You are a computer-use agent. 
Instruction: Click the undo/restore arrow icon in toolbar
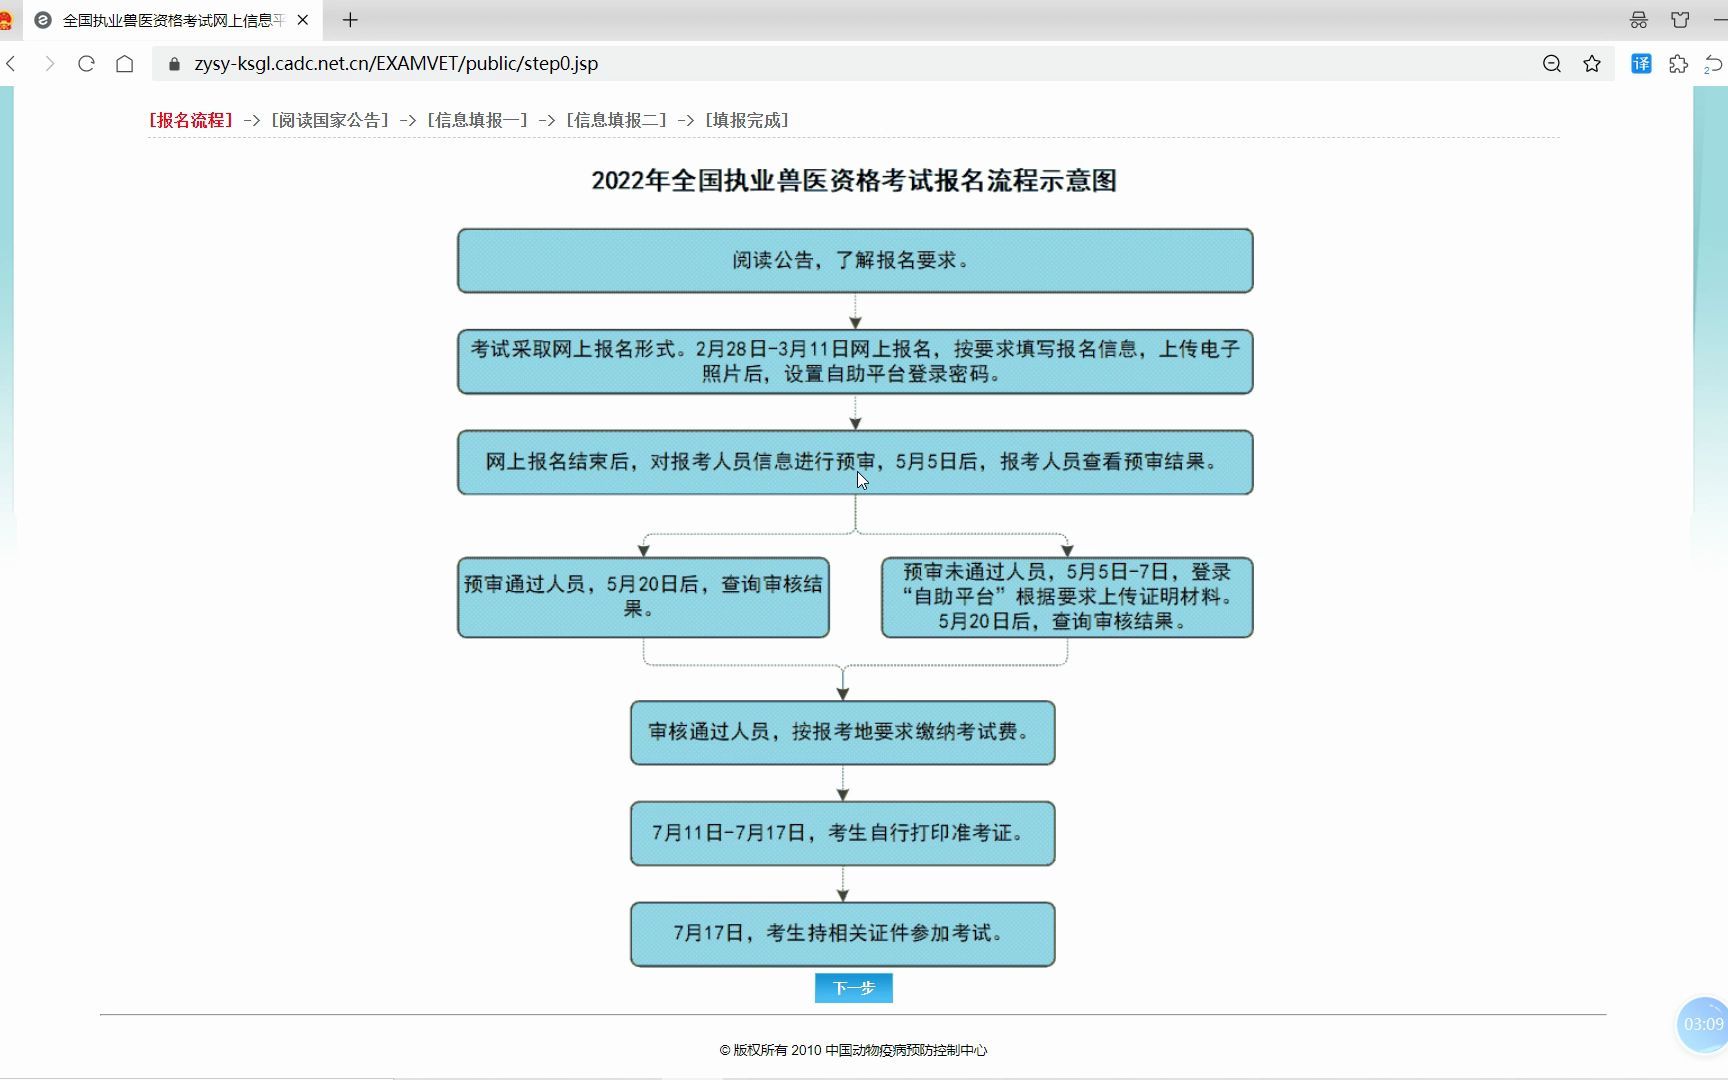[x=1714, y=64]
